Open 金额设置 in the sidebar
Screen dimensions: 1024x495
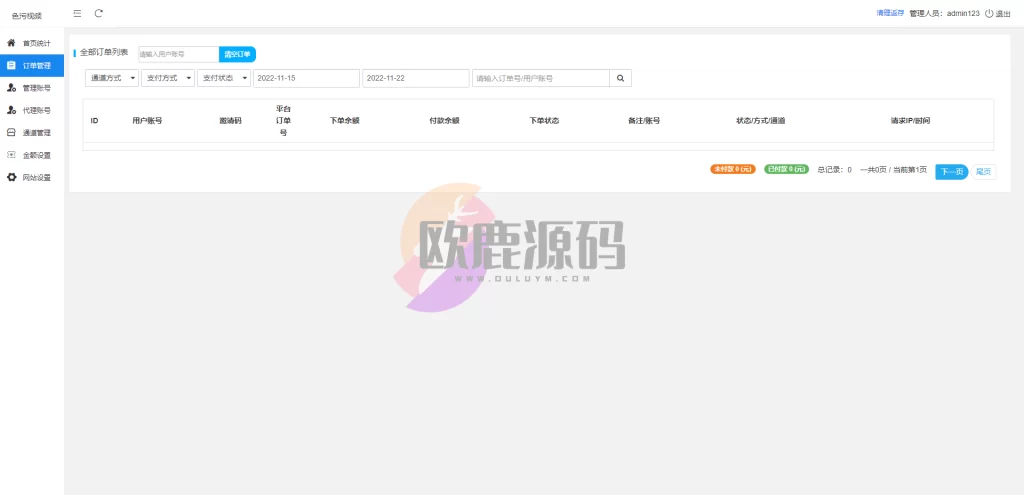32,155
